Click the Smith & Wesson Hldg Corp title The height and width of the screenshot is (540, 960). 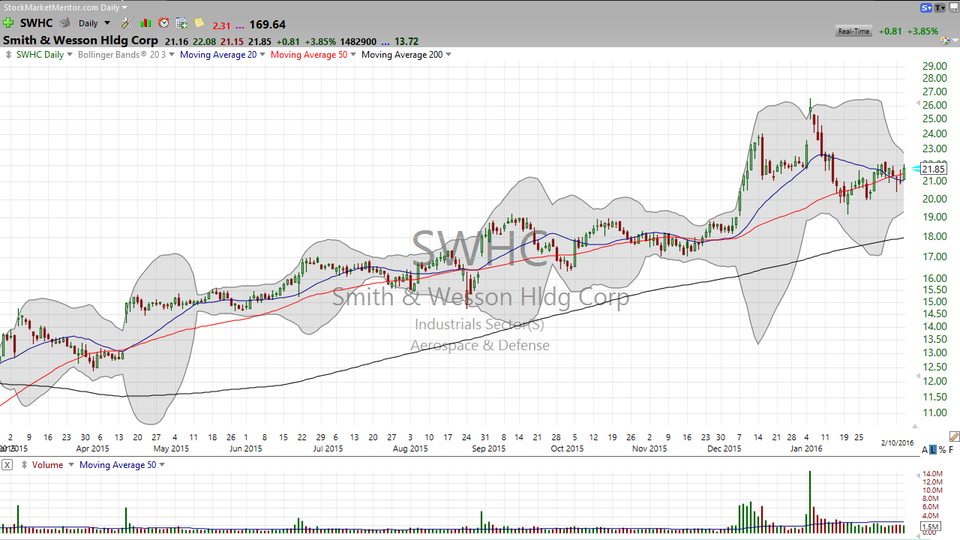[x=80, y=40]
